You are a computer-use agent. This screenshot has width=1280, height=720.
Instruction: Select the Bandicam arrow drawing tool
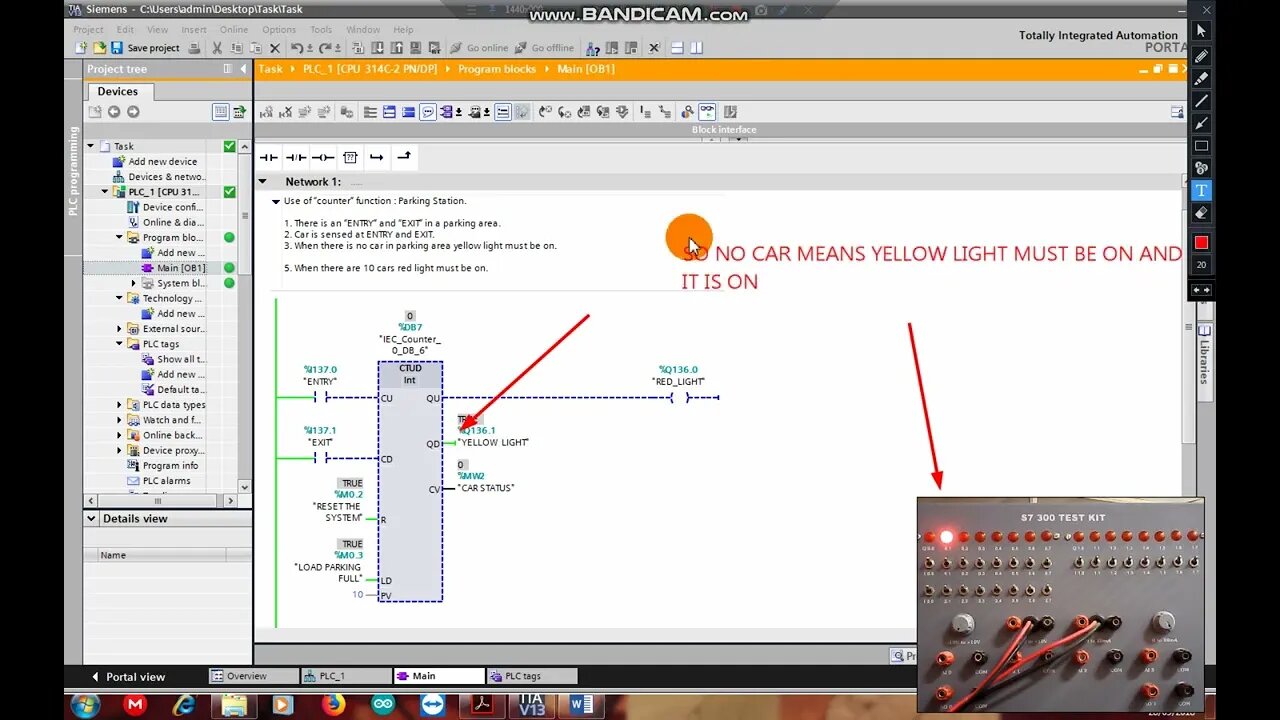(x=1201, y=123)
